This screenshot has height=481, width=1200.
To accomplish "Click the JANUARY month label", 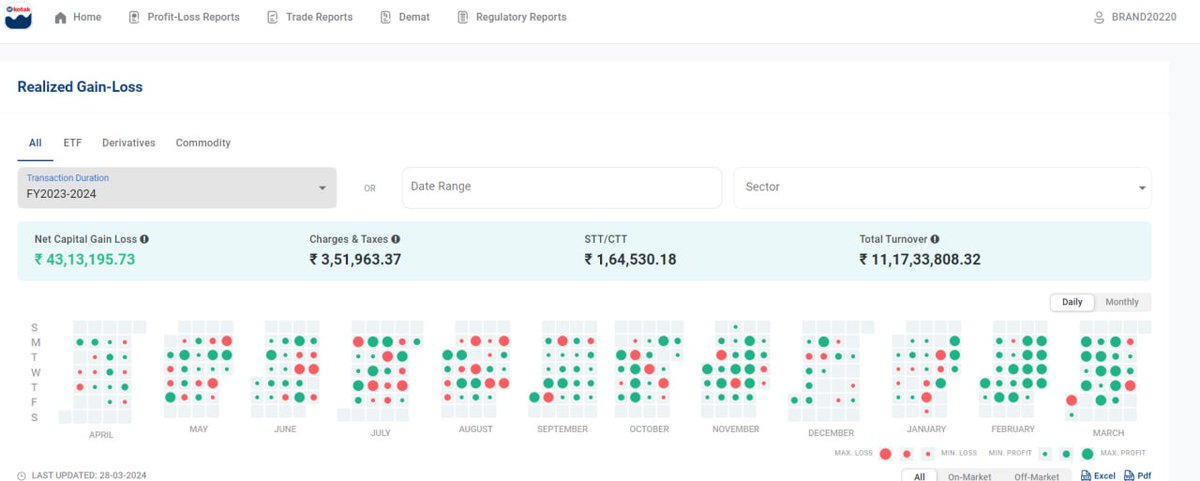I will pyautogui.click(x=926, y=428).
